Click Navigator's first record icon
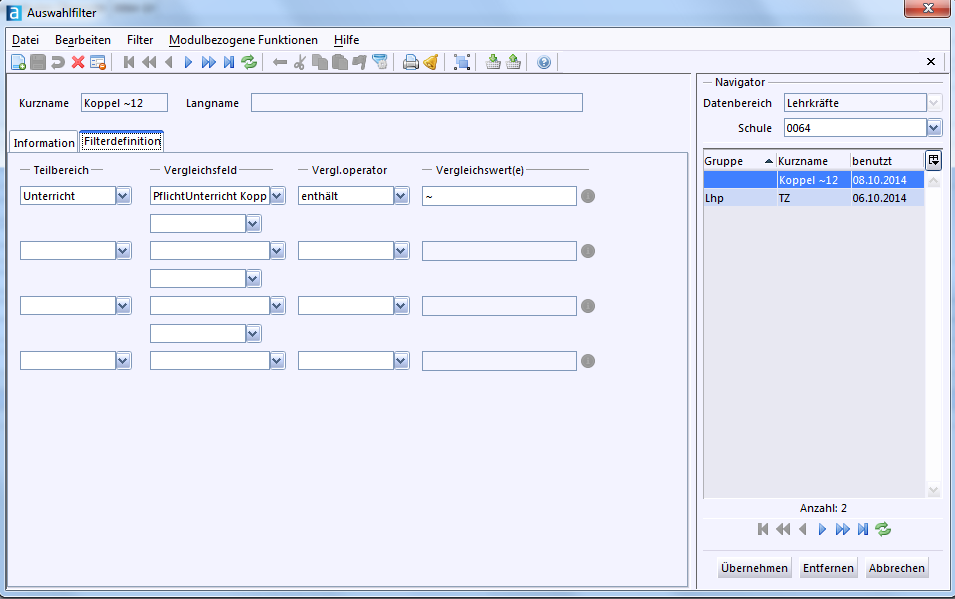 tap(763, 530)
